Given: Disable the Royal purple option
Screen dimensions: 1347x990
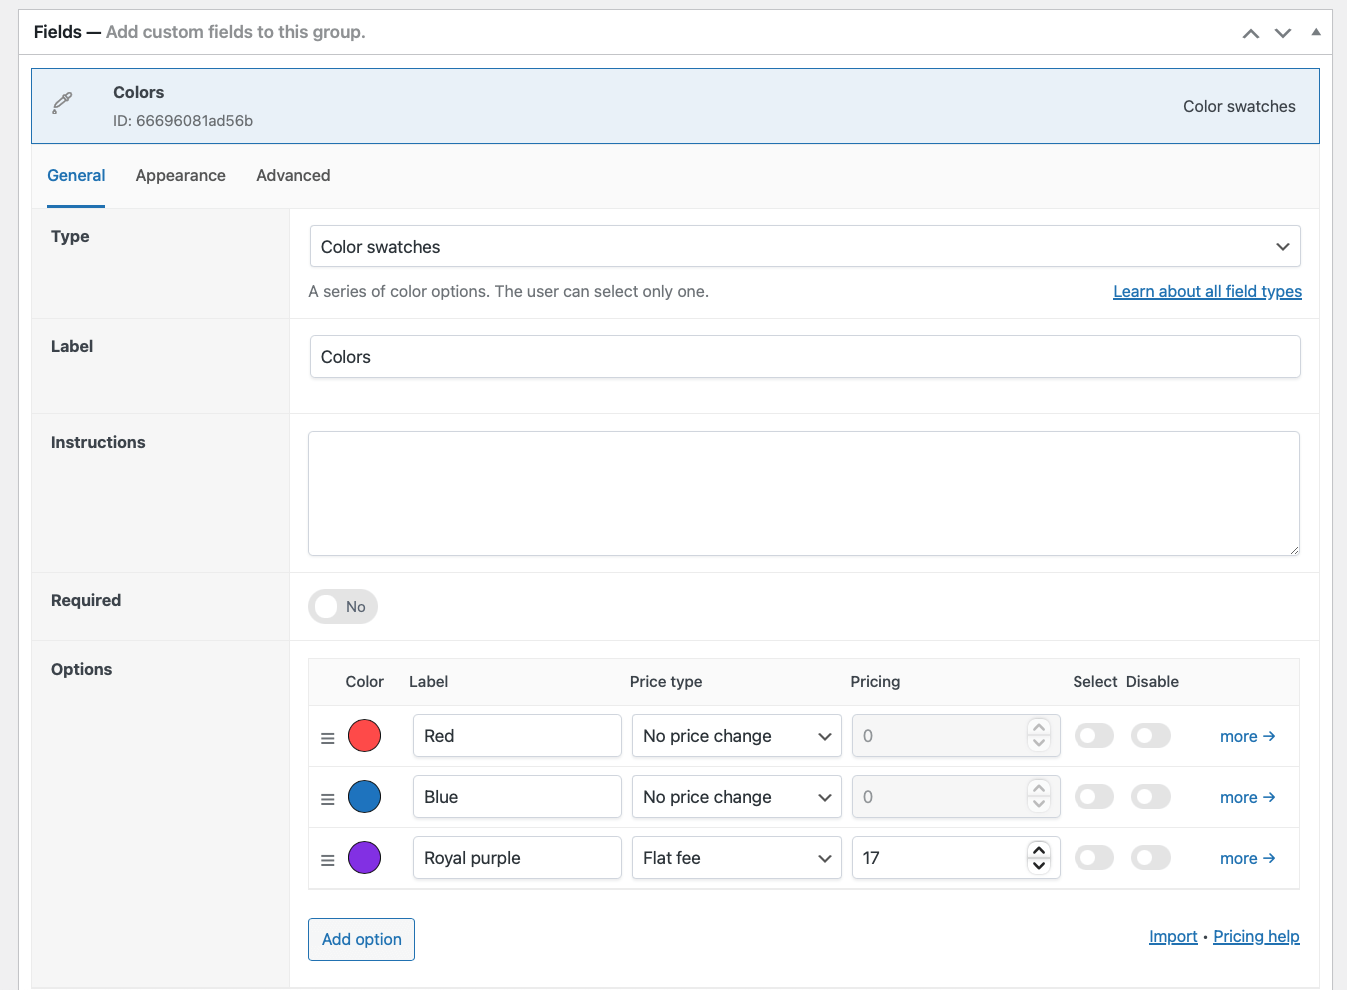Looking at the screenshot, I should (x=1150, y=857).
